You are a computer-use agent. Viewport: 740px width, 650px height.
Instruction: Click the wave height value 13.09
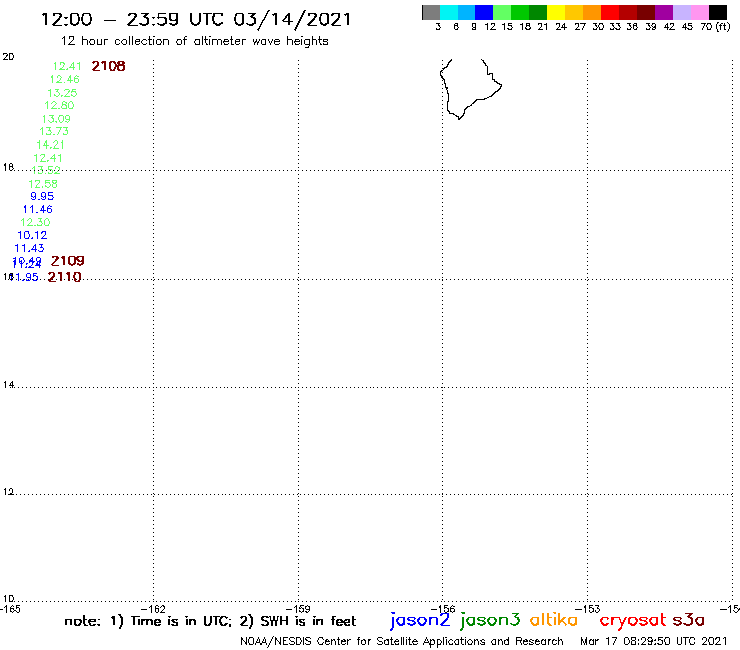56,119
